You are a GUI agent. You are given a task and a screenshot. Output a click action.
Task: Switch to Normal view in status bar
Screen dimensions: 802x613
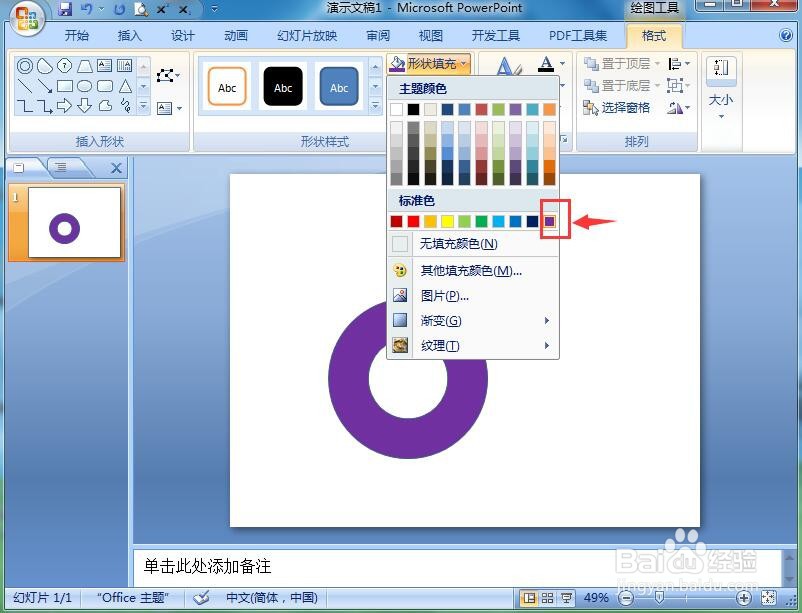coord(530,598)
